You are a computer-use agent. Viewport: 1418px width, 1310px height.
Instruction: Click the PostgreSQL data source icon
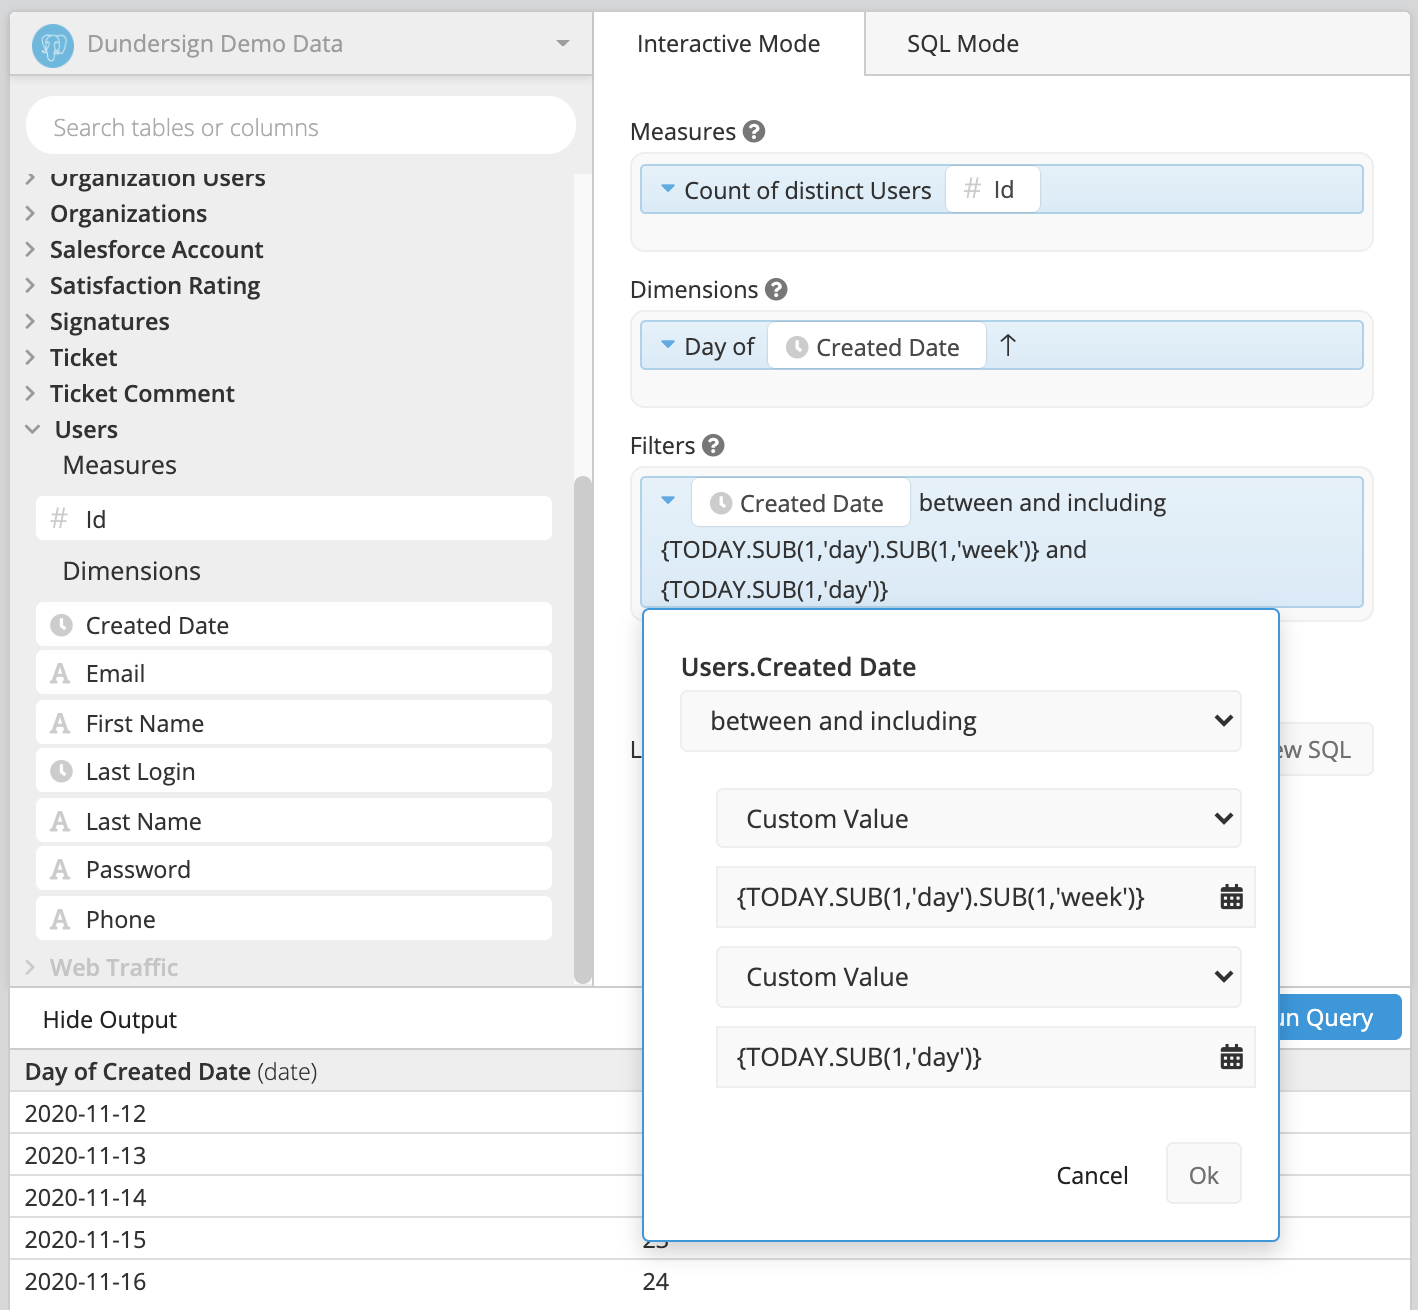(x=53, y=45)
